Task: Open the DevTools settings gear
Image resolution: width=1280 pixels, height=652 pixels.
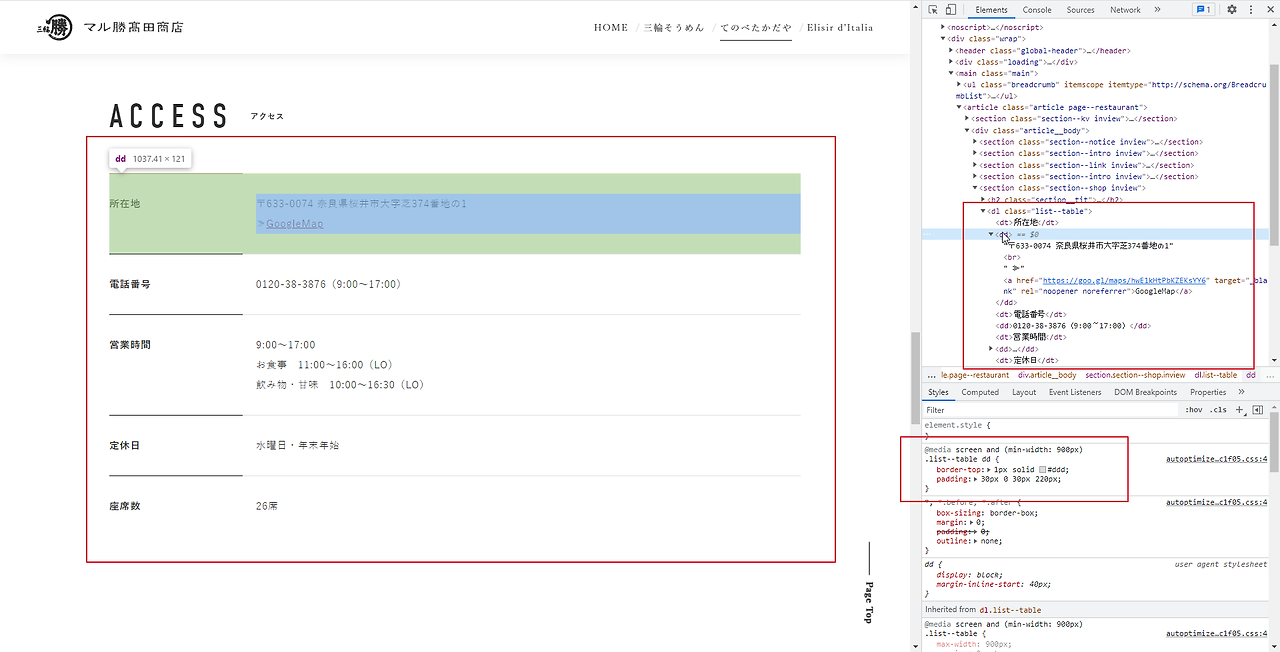Action: point(1232,10)
